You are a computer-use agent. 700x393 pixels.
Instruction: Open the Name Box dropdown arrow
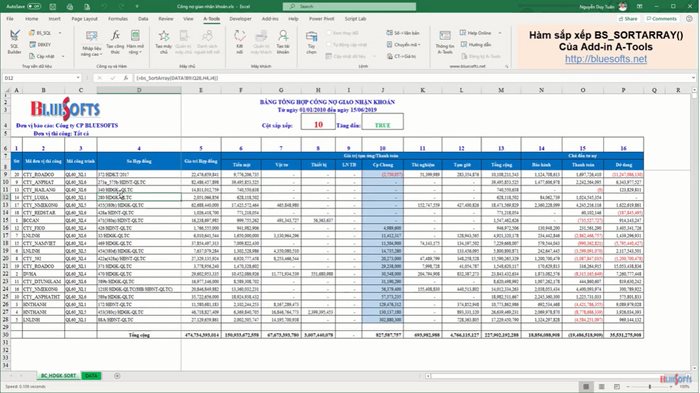(x=78, y=78)
